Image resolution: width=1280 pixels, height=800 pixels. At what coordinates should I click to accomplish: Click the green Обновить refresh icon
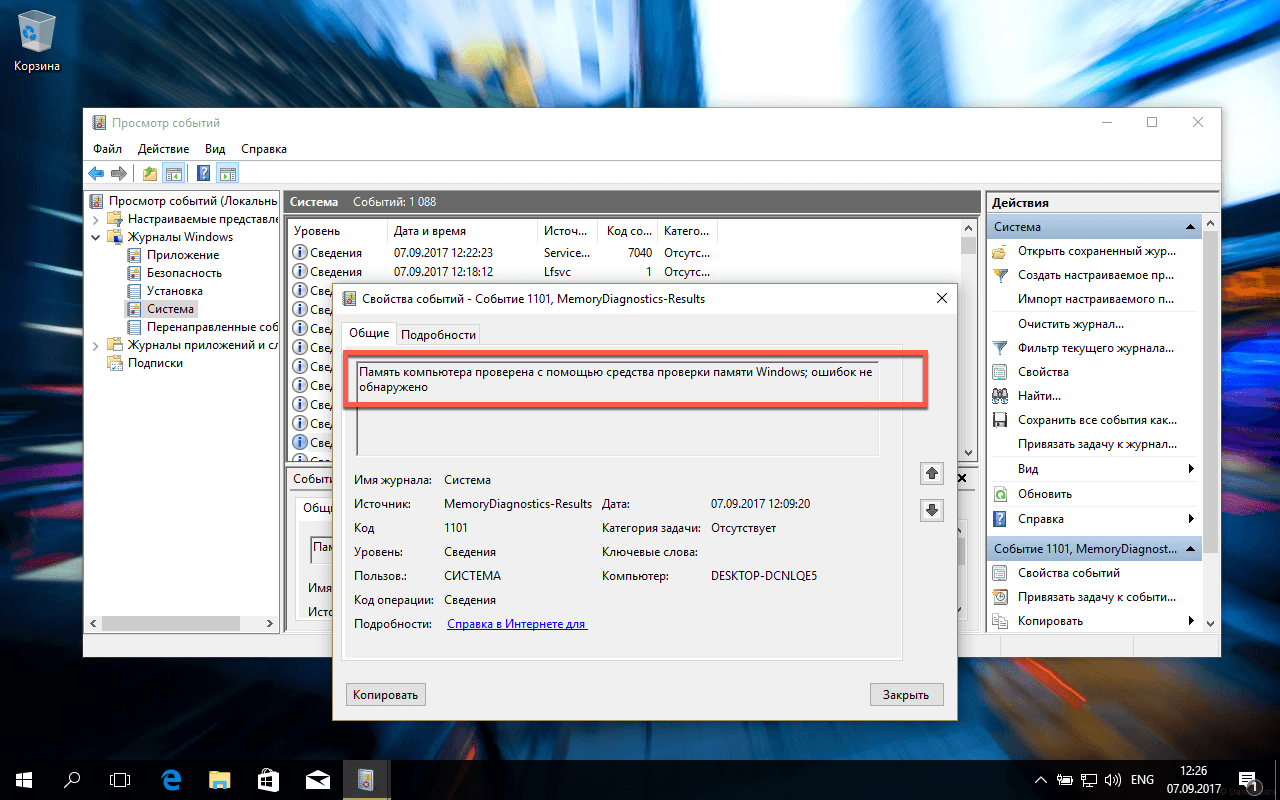[999, 494]
